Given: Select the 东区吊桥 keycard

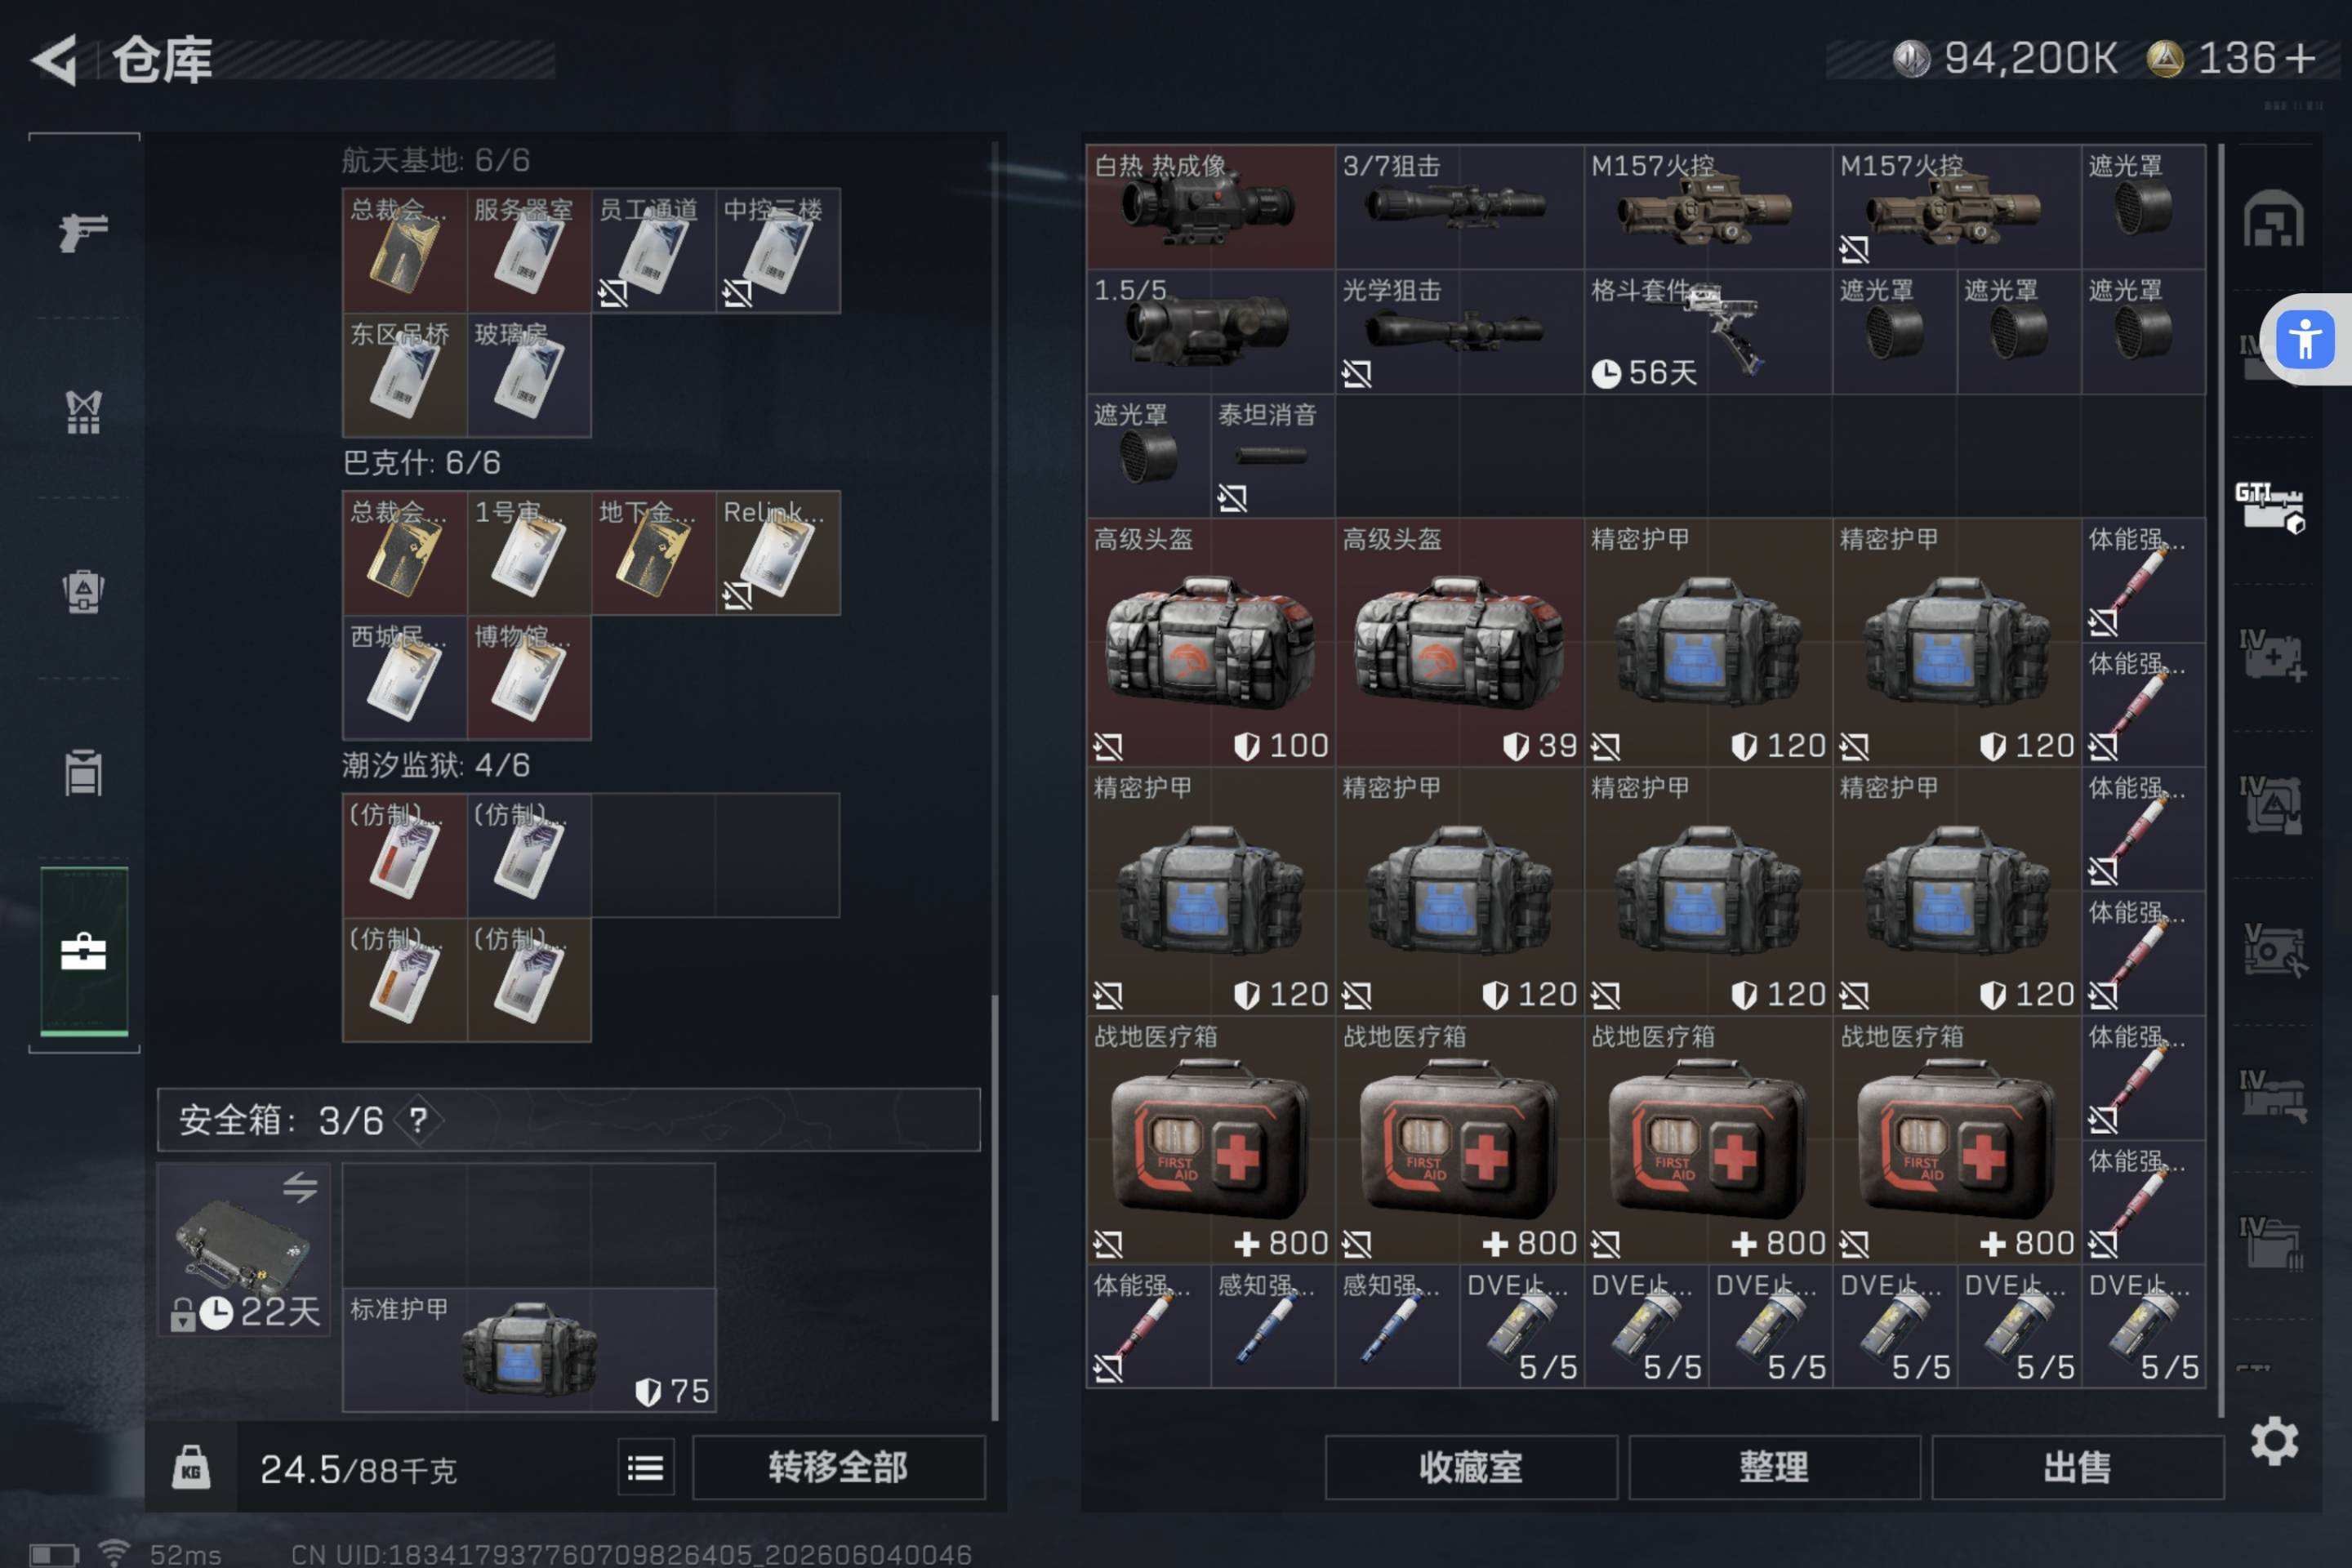Looking at the screenshot, I should pos(405,375).
